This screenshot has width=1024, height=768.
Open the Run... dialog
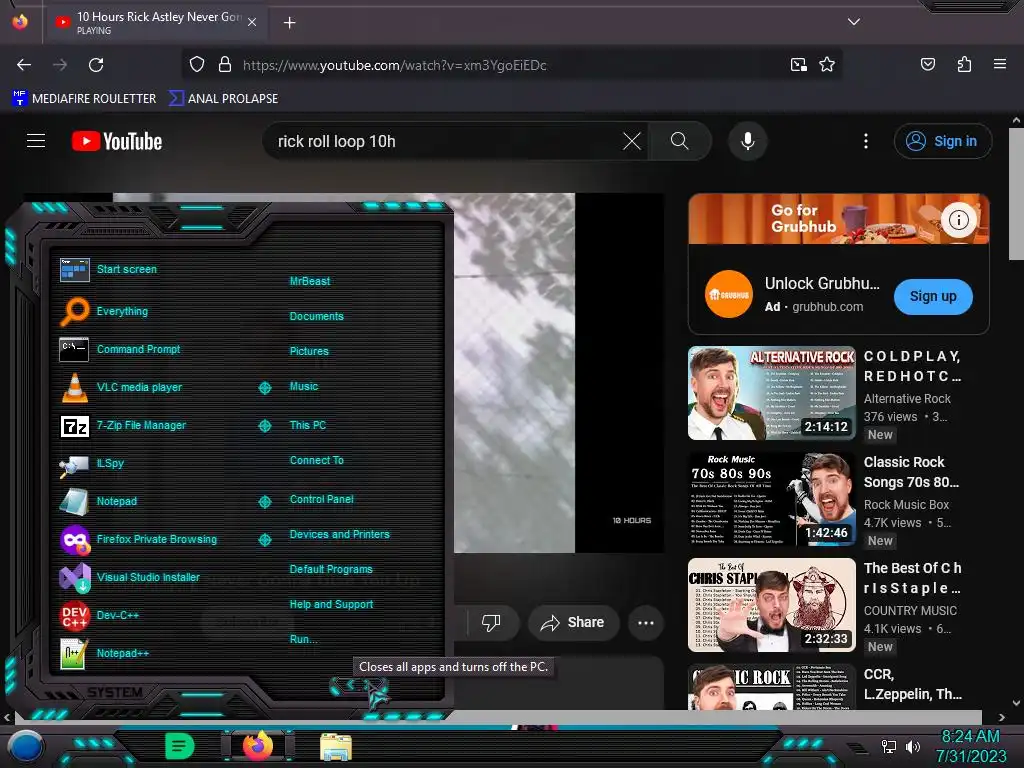pos(303,639)
